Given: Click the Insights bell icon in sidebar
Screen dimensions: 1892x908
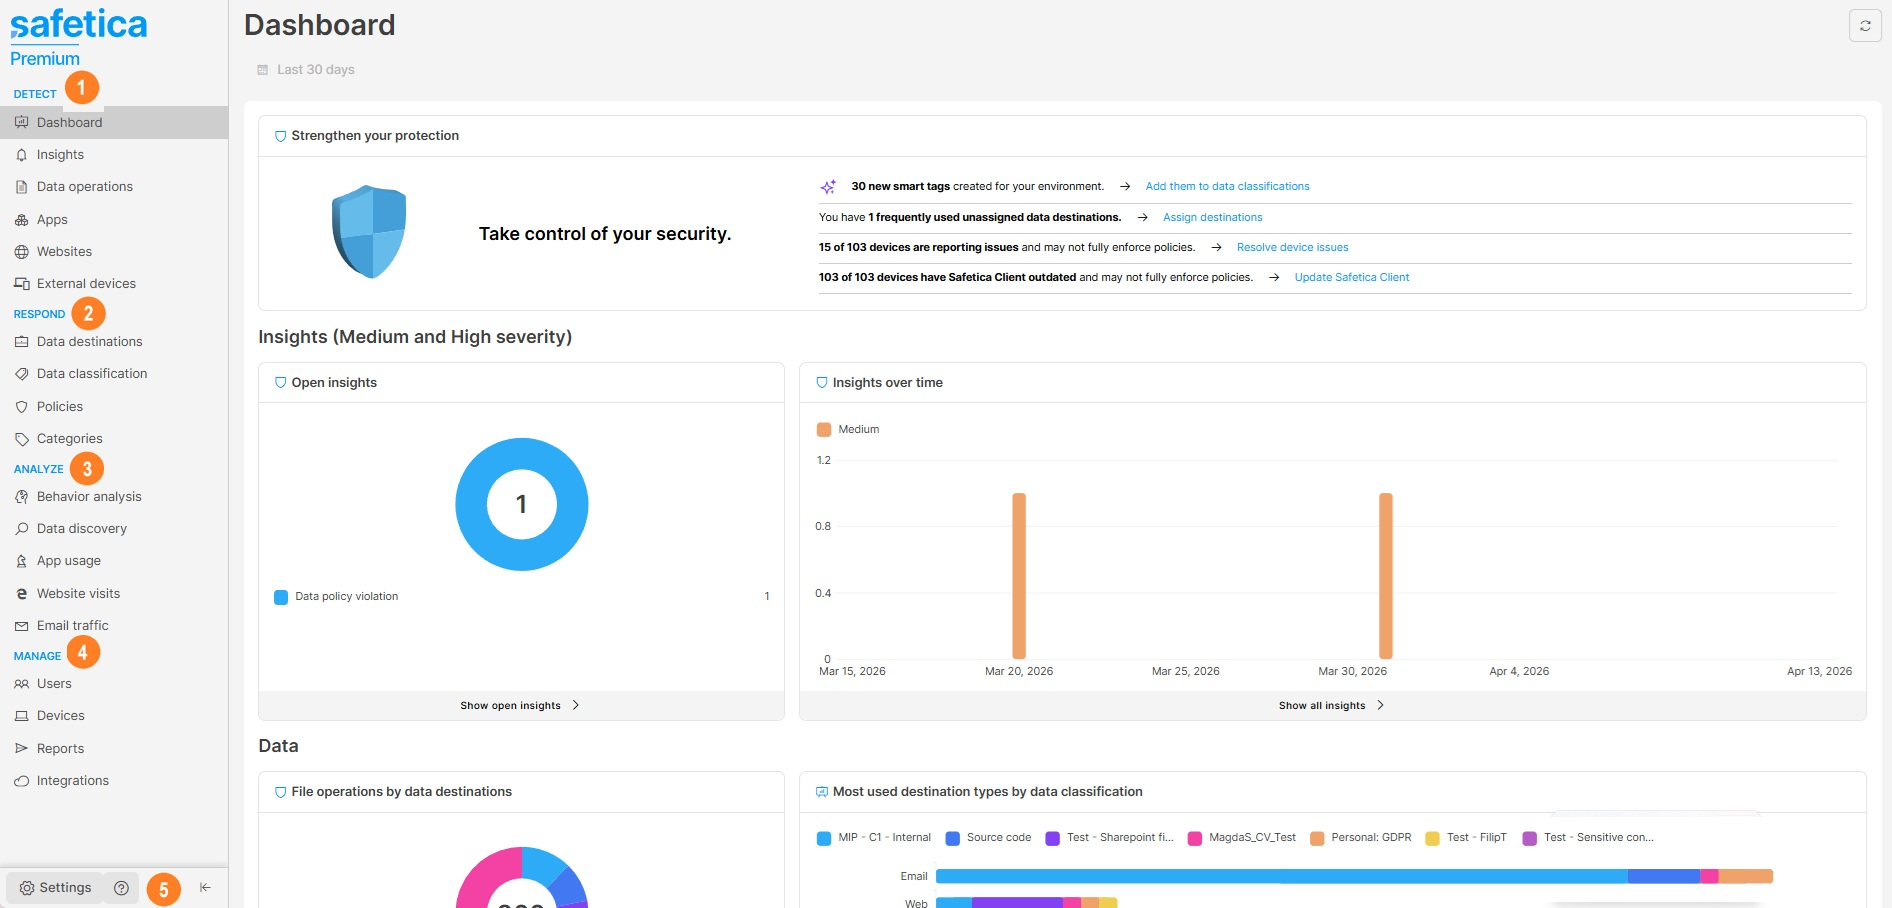Looking at the screenshot, I should click(x=22, y=155).
